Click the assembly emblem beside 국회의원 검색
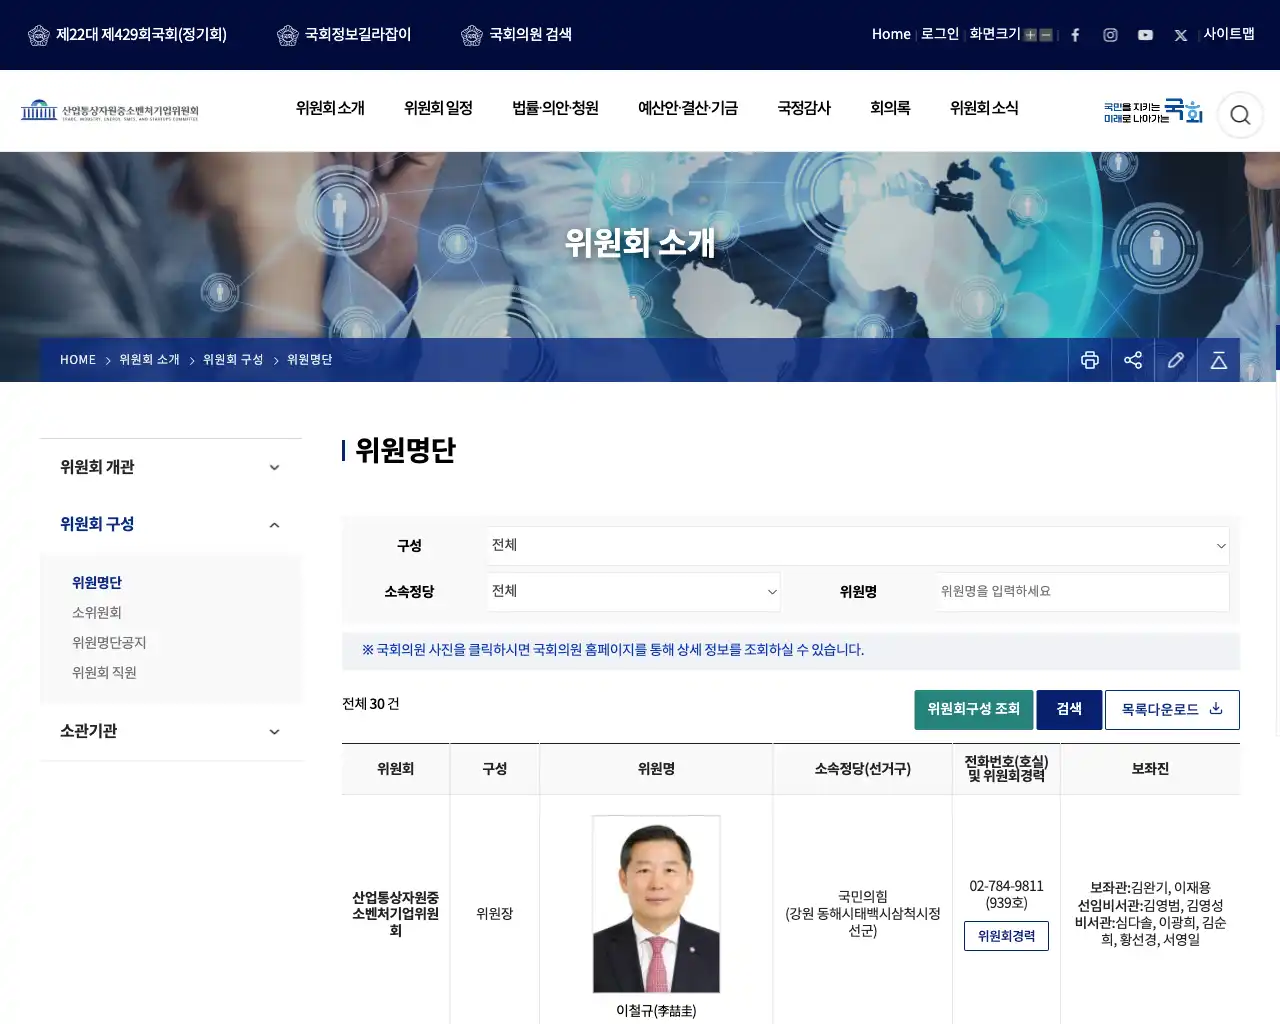The width and height of the screenshot is (1280, 1024). pyautogui.click(x=471, y=35)
